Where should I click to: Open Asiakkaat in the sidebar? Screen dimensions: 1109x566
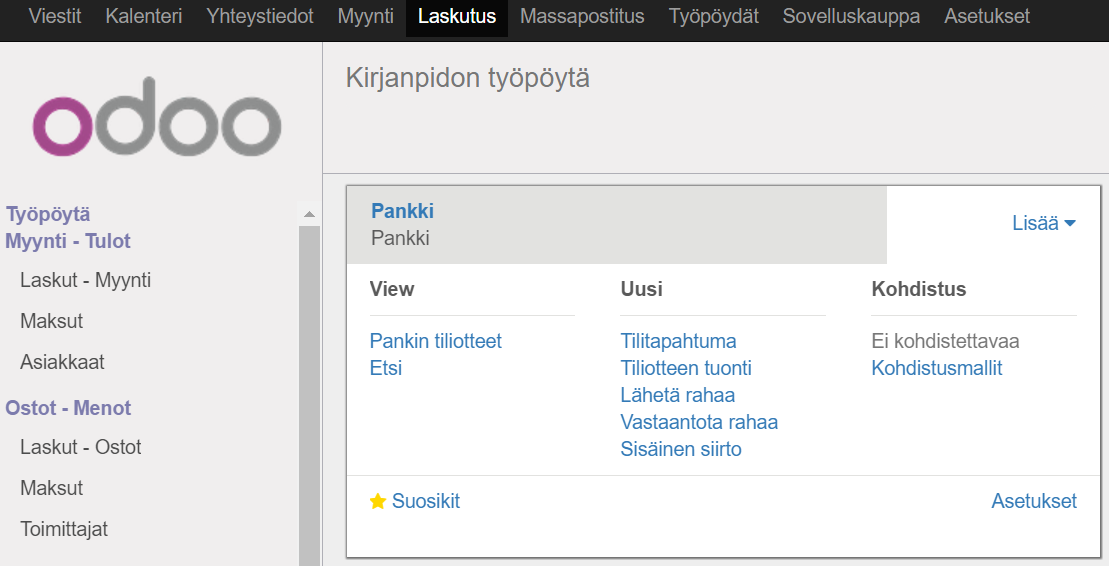coord(62,362)
